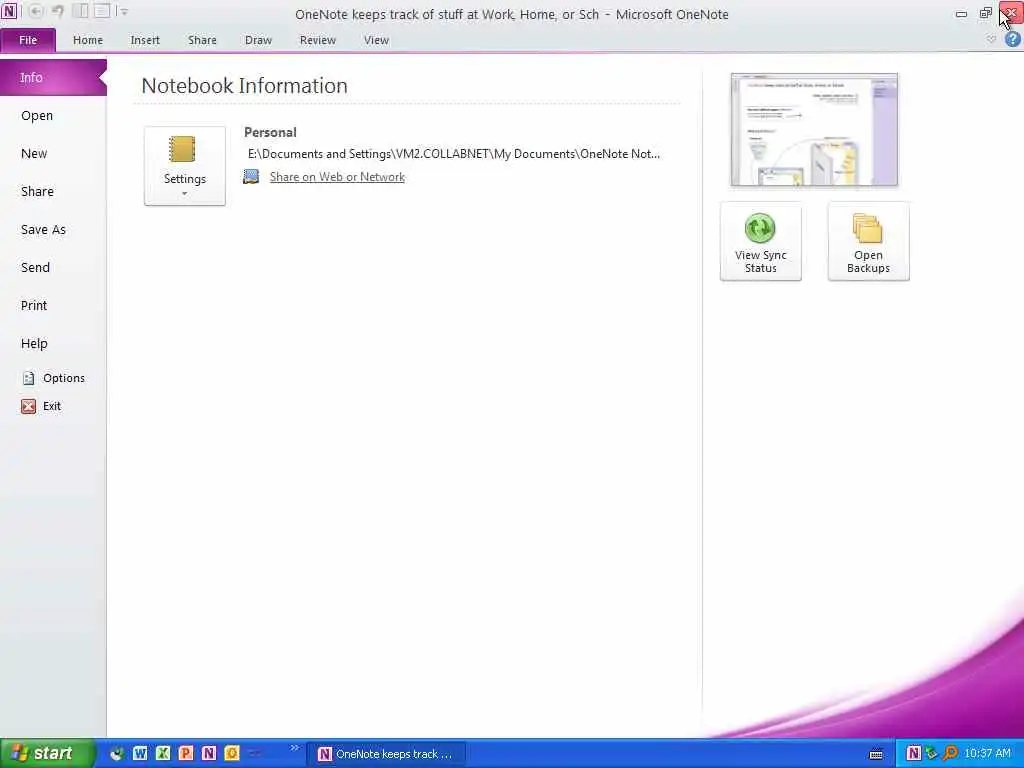The height and width of the screenshot is (768, 1024).
Task: Open the notebook Settings dropdown button
Action: pyautogui.click(x=185, y=166)
